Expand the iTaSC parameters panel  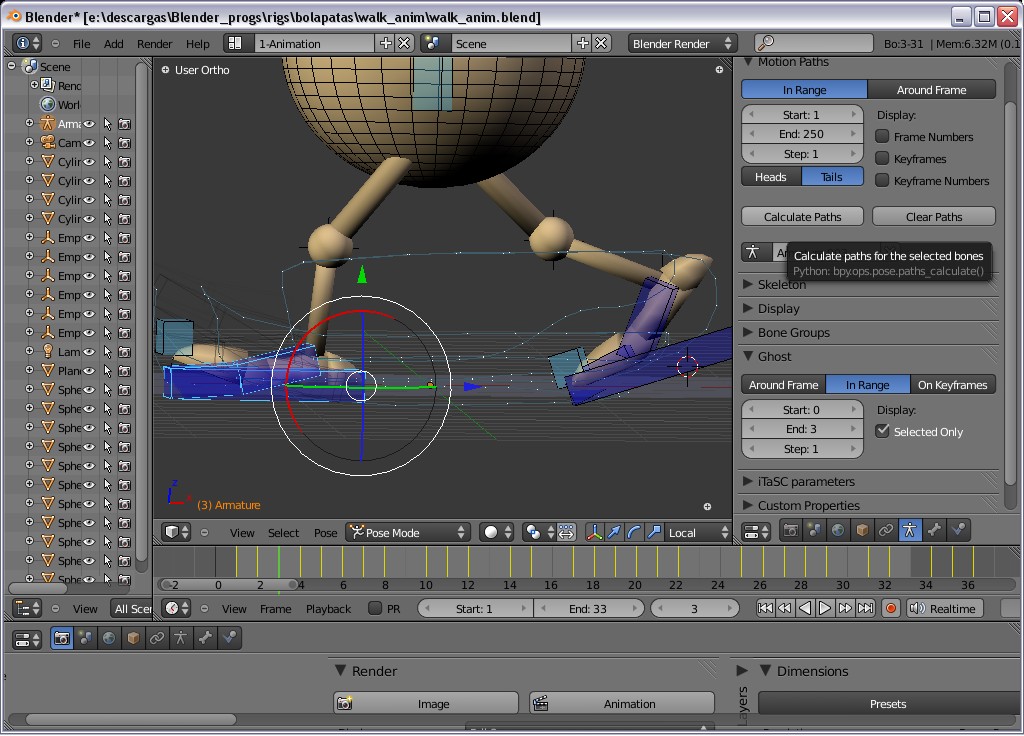click(748, 481)
